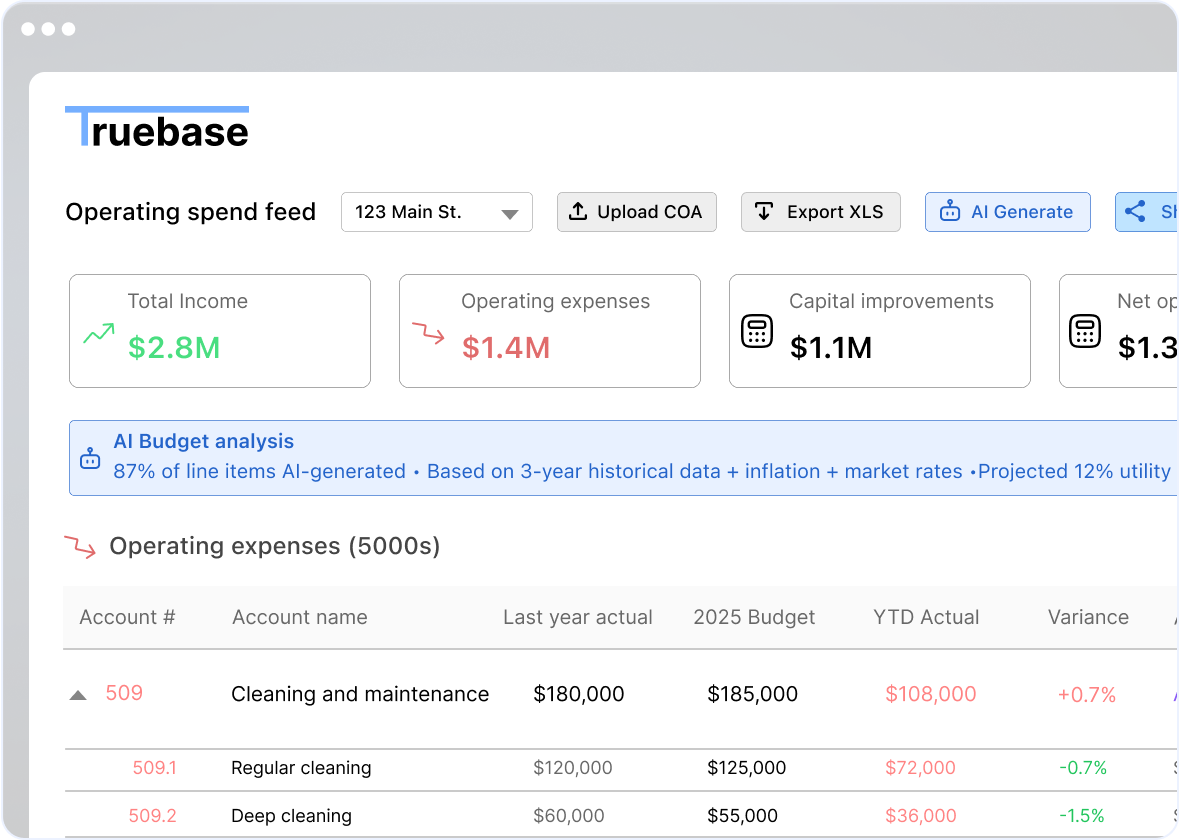Click the calculator icon in Capital improvements card

757,331
